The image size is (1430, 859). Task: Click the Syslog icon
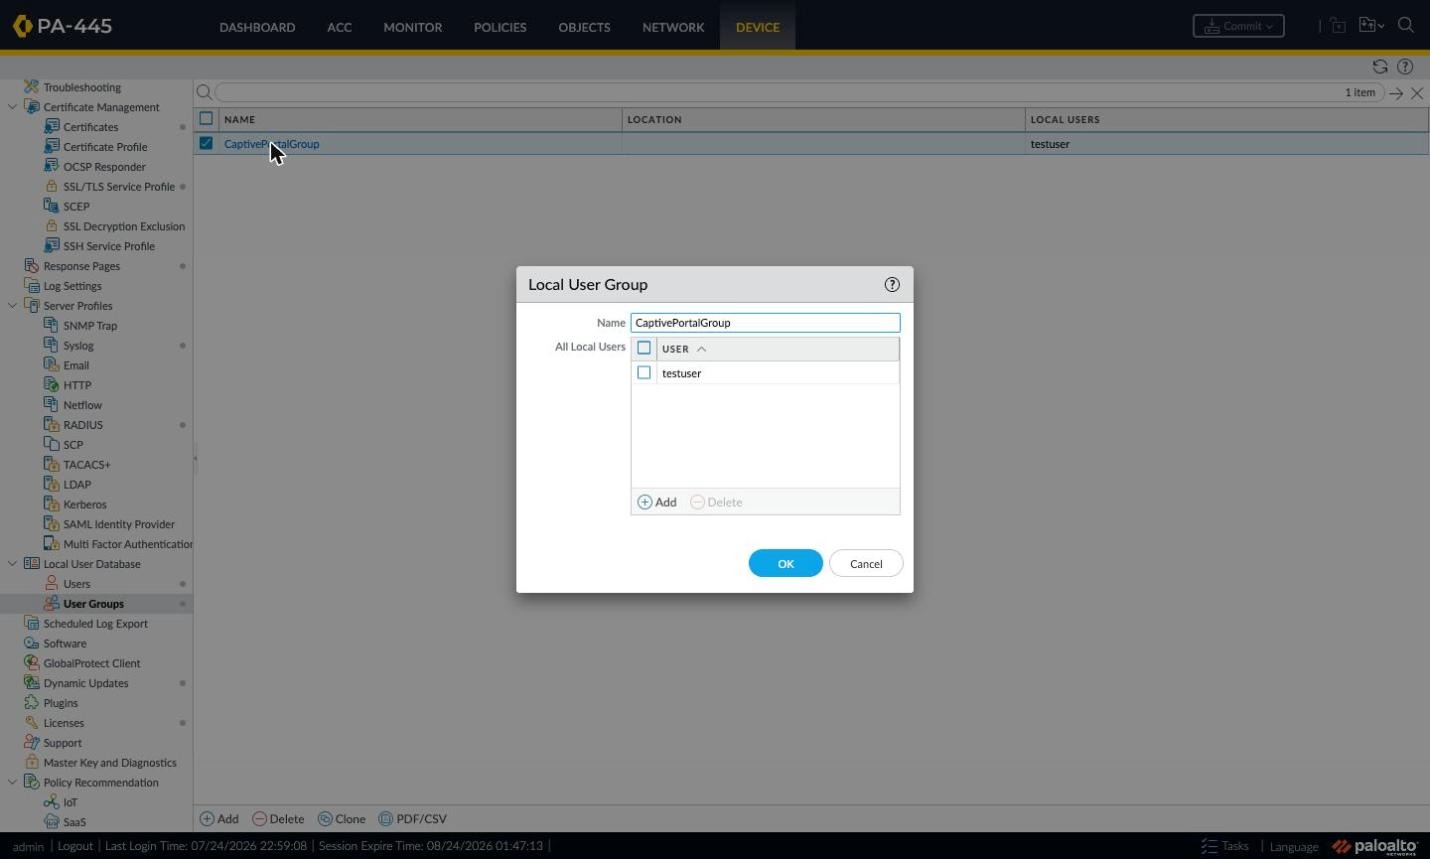pos(52,345)
